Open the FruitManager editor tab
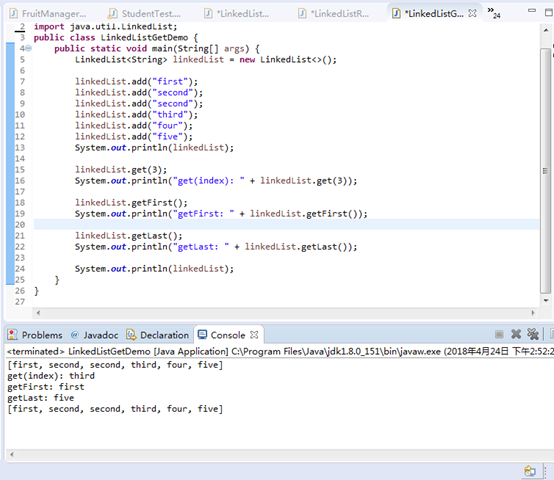The image size is (554, 480). click(48, 13)
